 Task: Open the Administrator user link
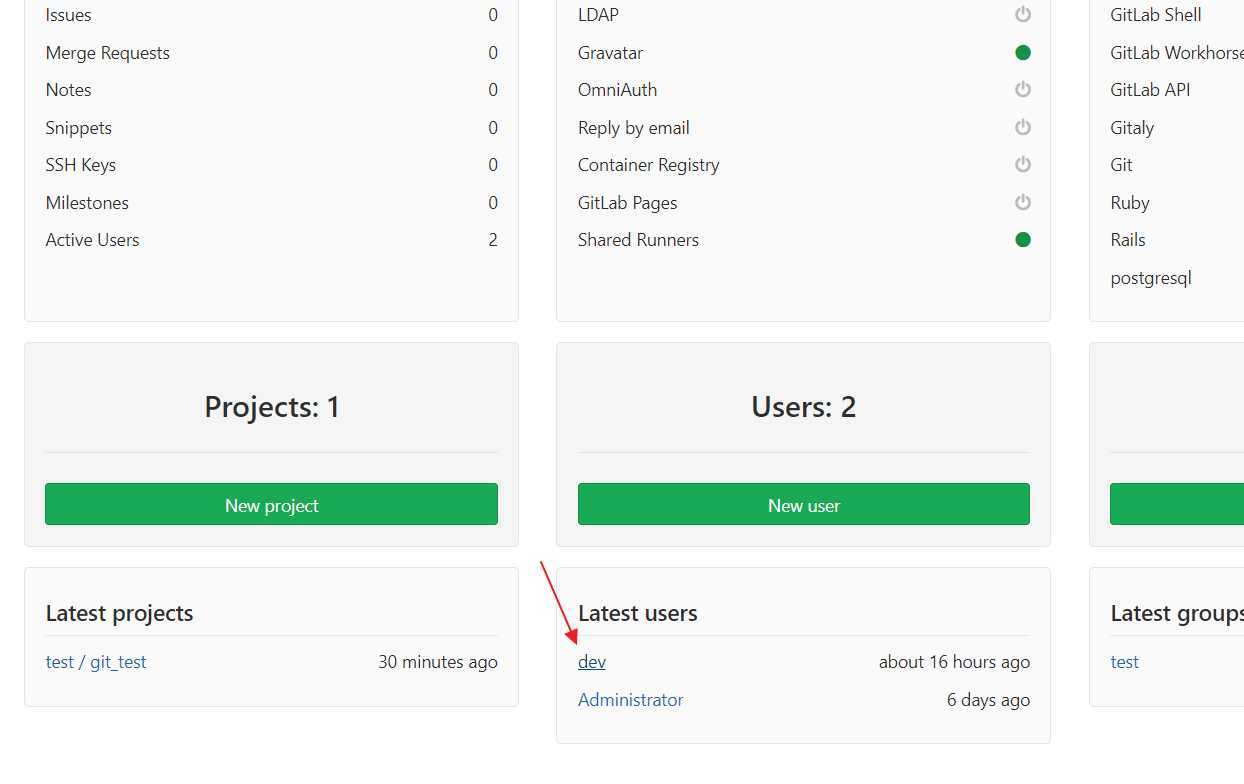[x=631, y=700]
